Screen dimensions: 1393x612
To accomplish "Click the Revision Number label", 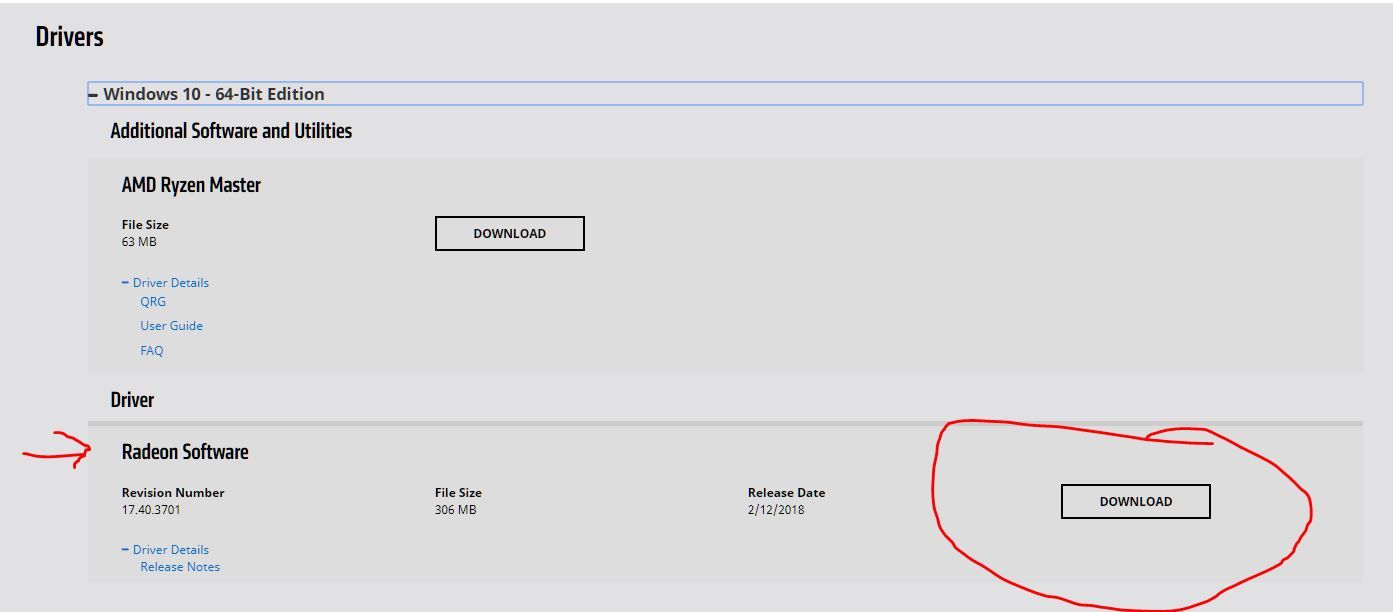I will tap(173, 492).
